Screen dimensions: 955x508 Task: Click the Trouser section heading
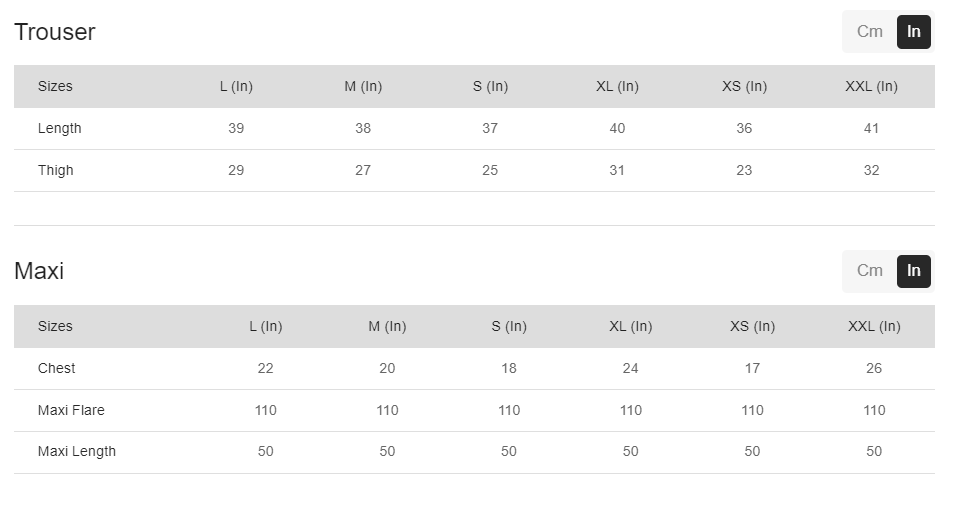click(x=55, y=32)
